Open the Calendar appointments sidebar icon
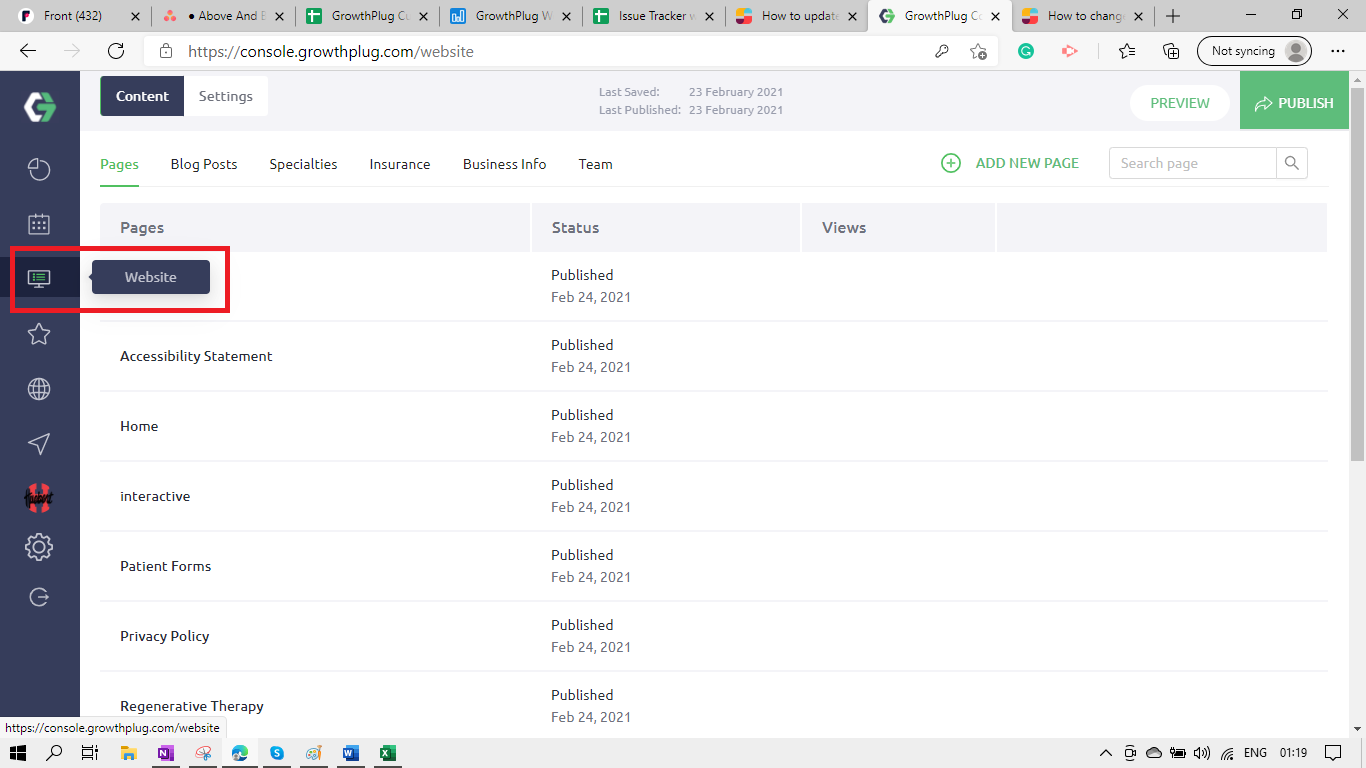 (39, 224)
